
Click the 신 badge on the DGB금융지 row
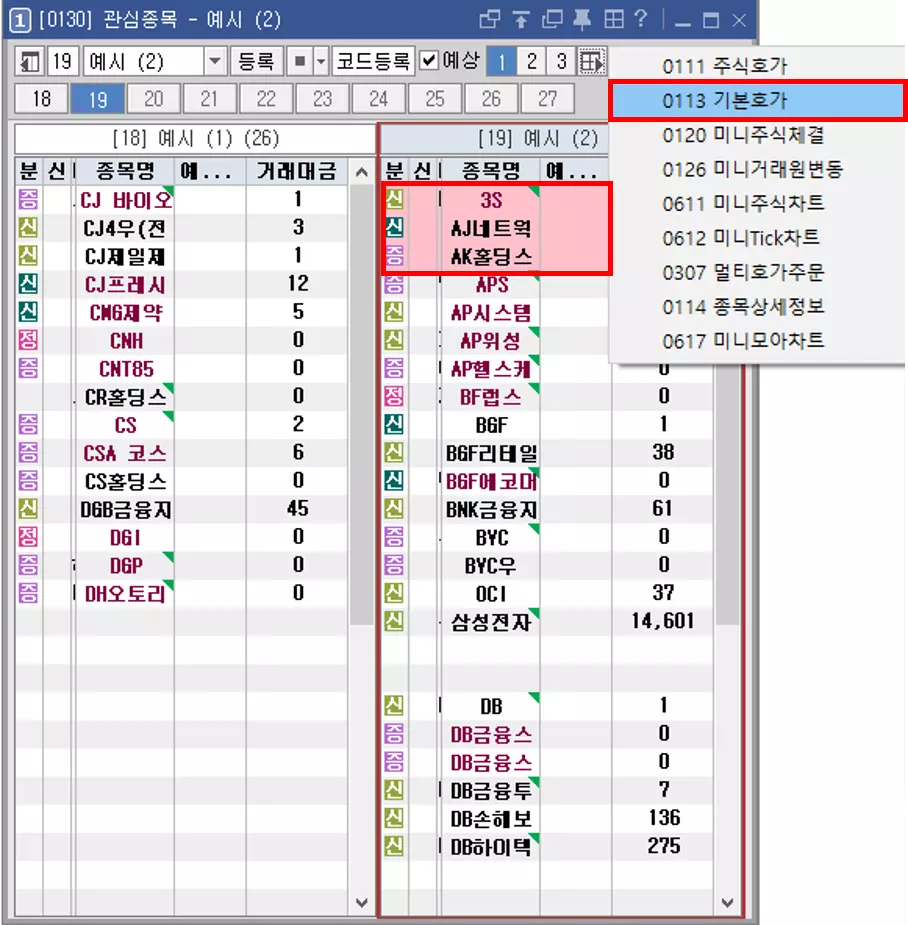(28, 508)
